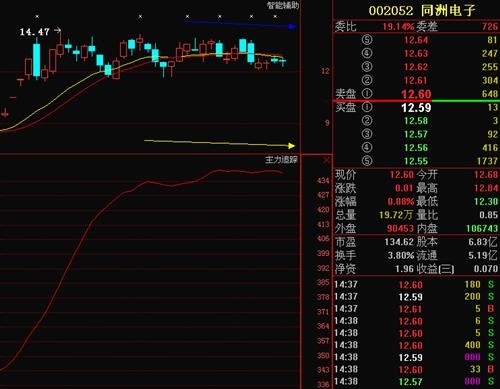This screenshot has height=389, width=500.
Task: Click the 434 level on the indicator axis
Action: click(323, 181)
